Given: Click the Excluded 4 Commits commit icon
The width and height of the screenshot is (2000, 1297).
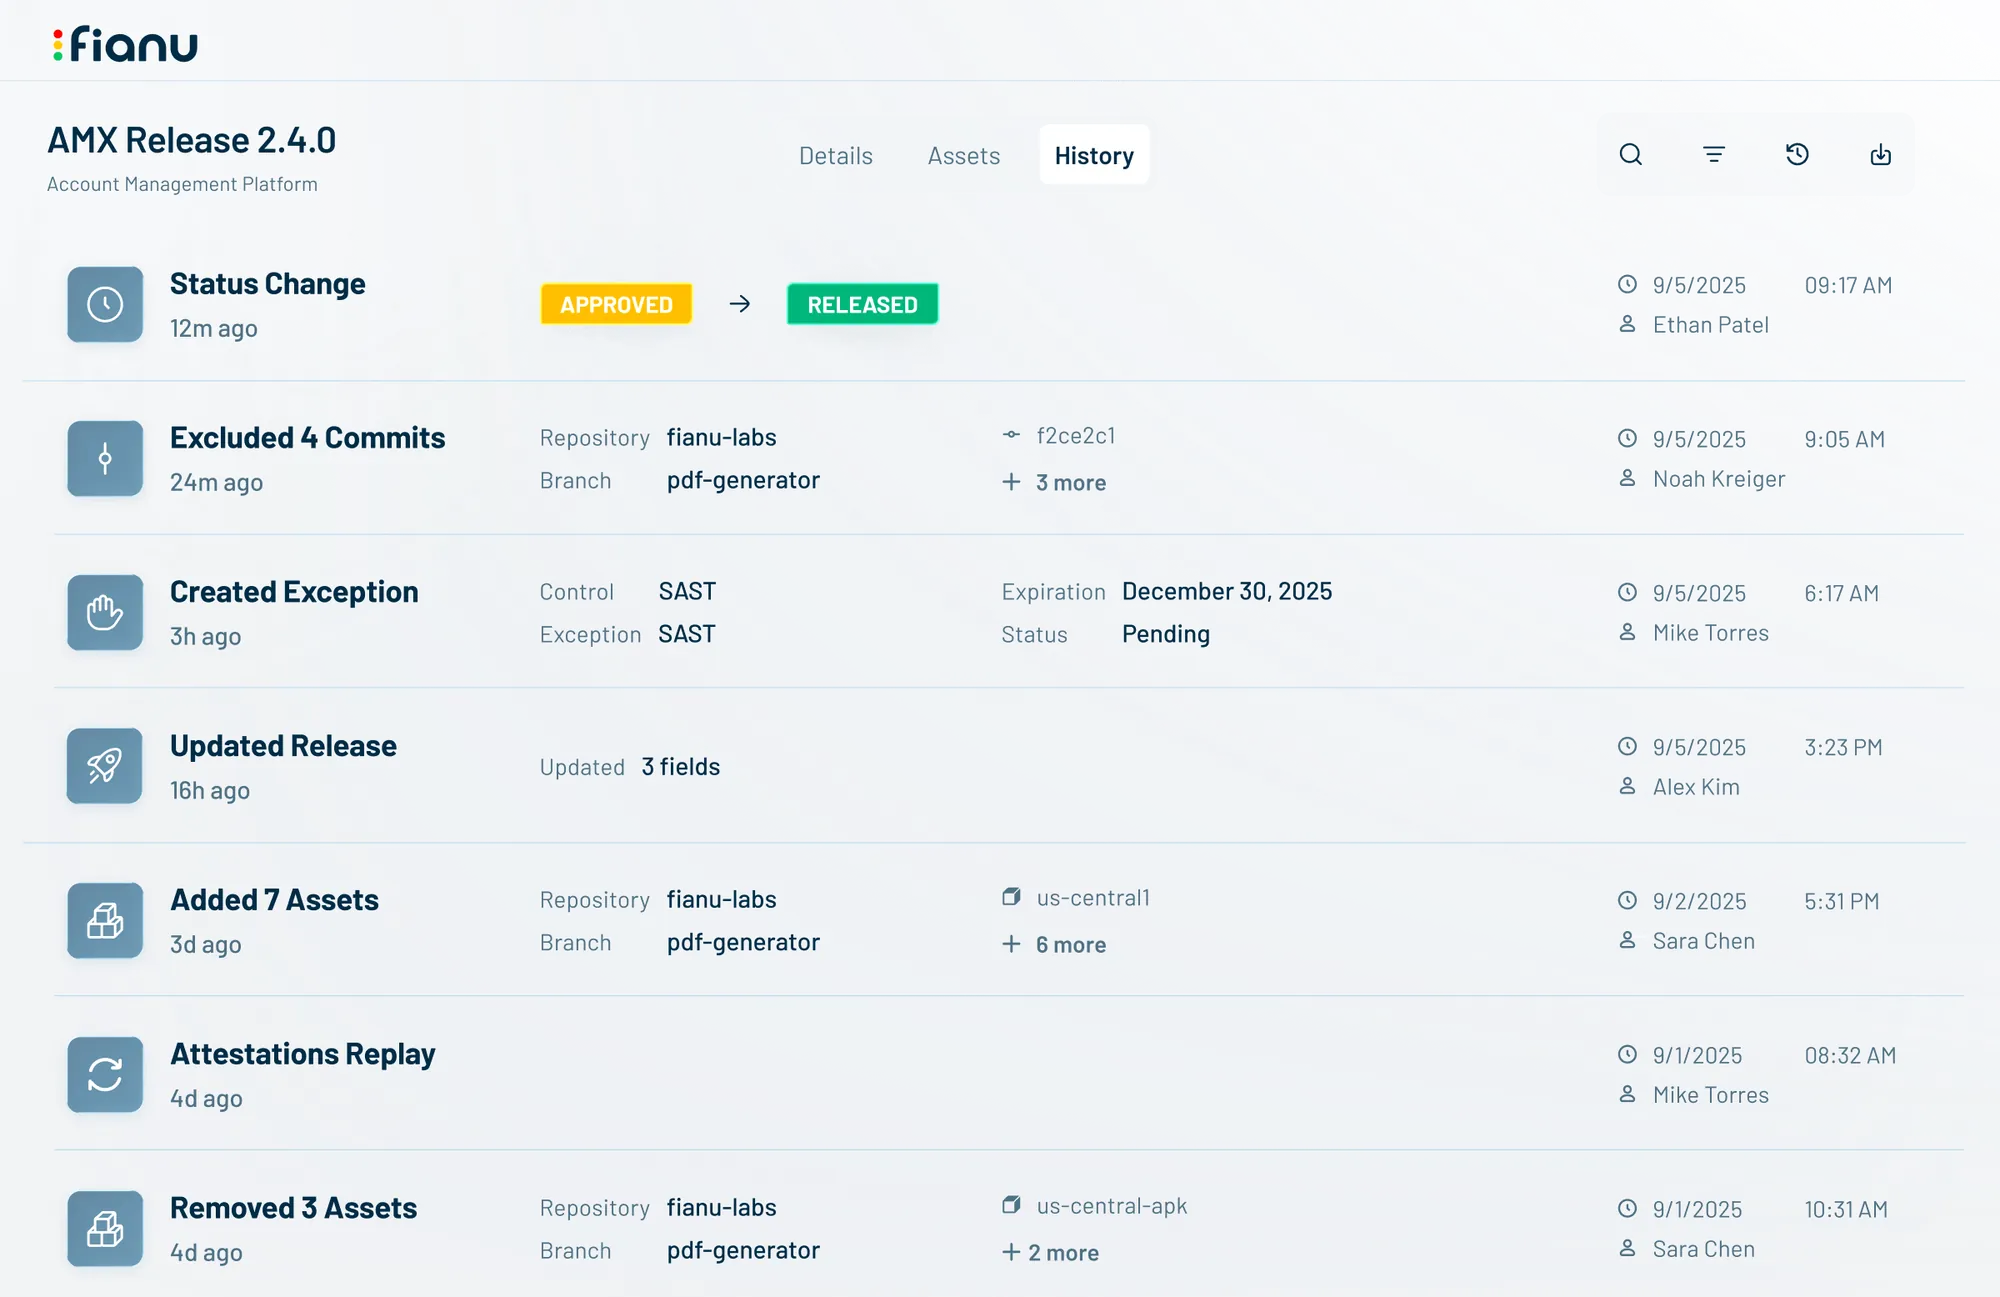Looking at the screenshot, I should click(x=105, y=459).
